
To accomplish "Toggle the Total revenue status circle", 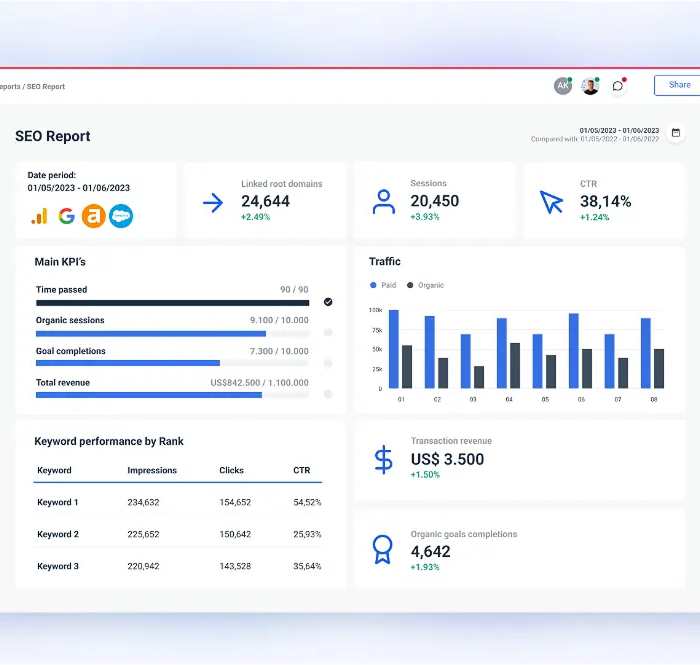I will click(x=328, y=395).
